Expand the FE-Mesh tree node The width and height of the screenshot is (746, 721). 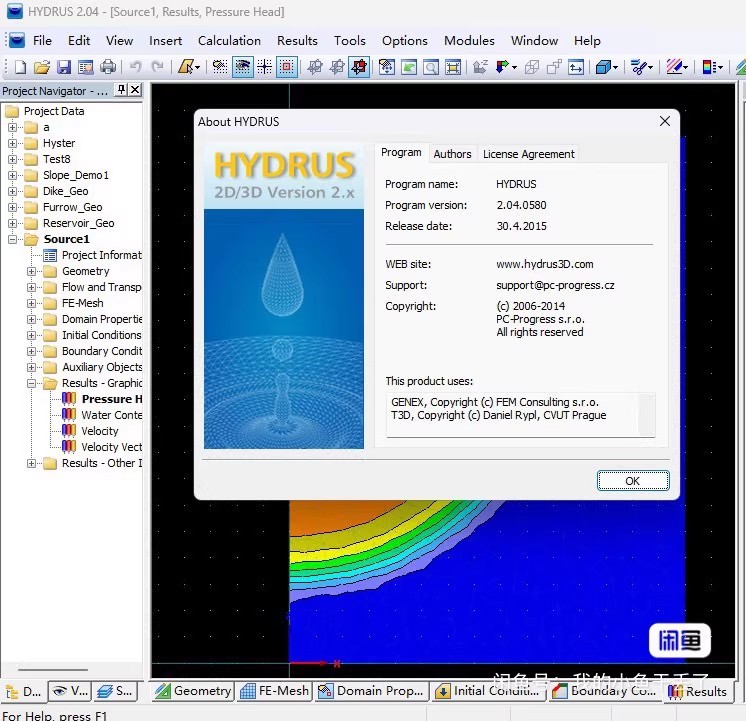click(x=31, y=303)
